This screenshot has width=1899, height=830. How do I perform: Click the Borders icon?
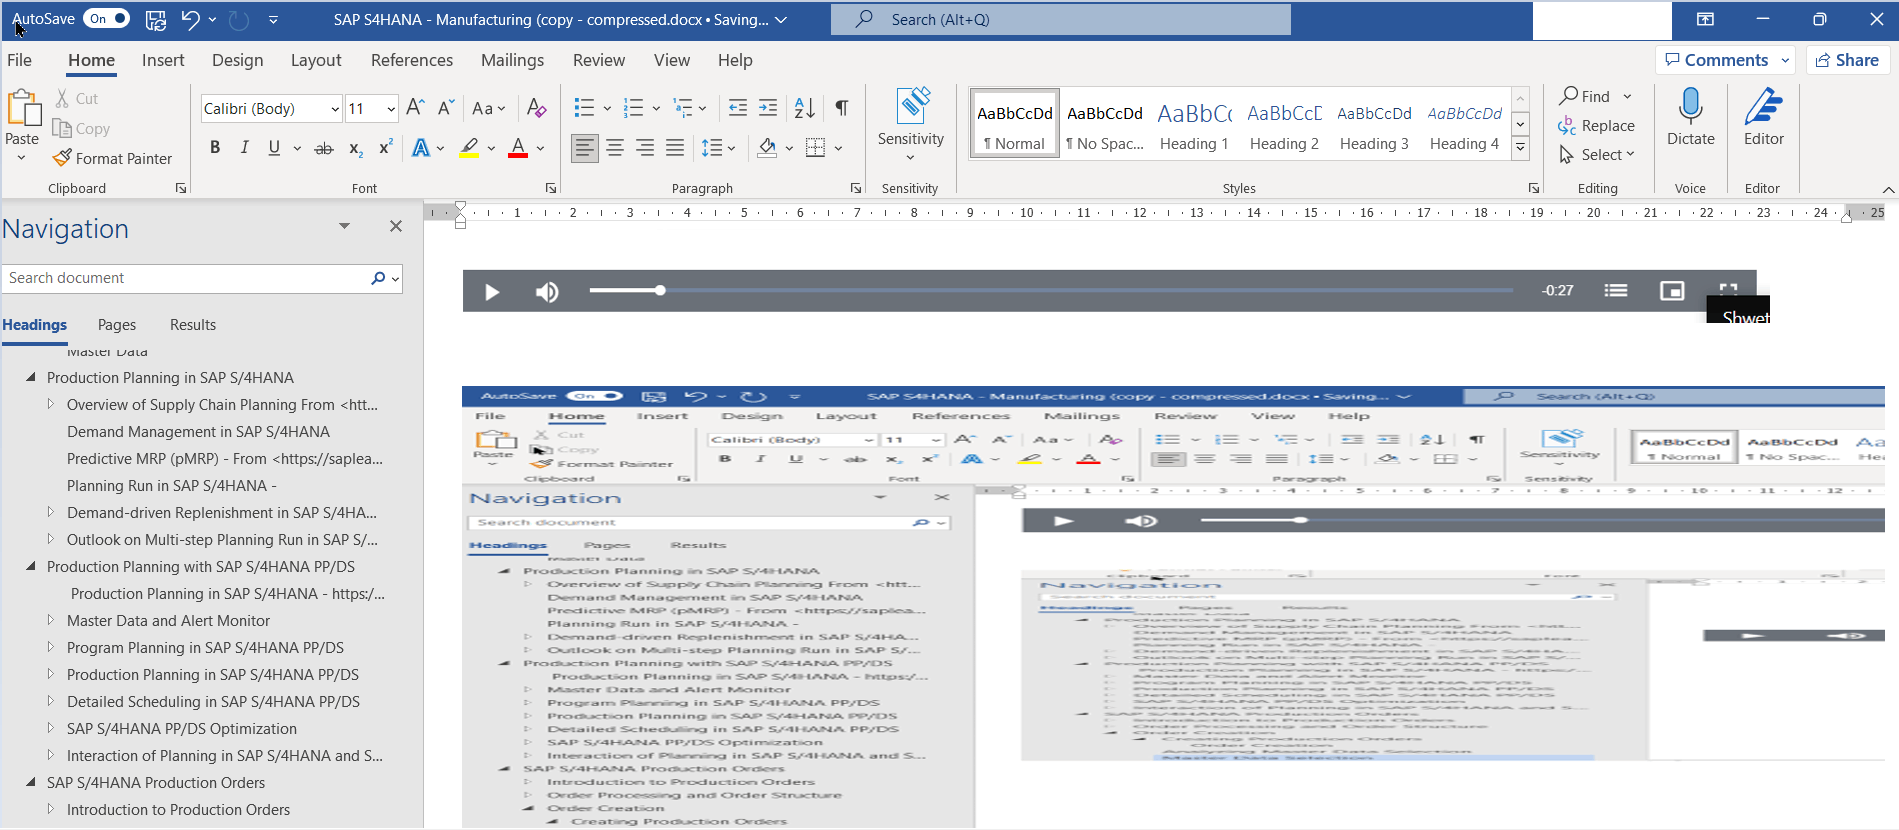pos(816,148)
